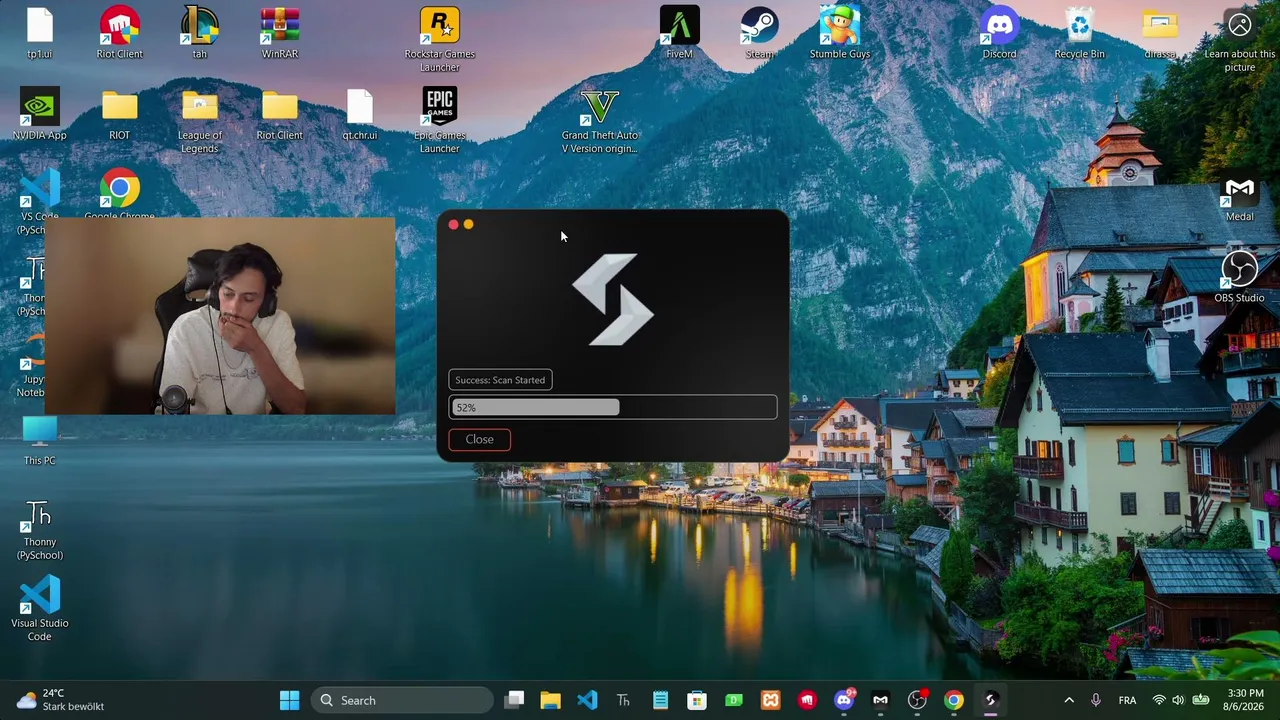The height and width of the screenshot is (720, 1280).
Task: Select the FiveM desktop shortcut
Action: click(x=680, y=33)
